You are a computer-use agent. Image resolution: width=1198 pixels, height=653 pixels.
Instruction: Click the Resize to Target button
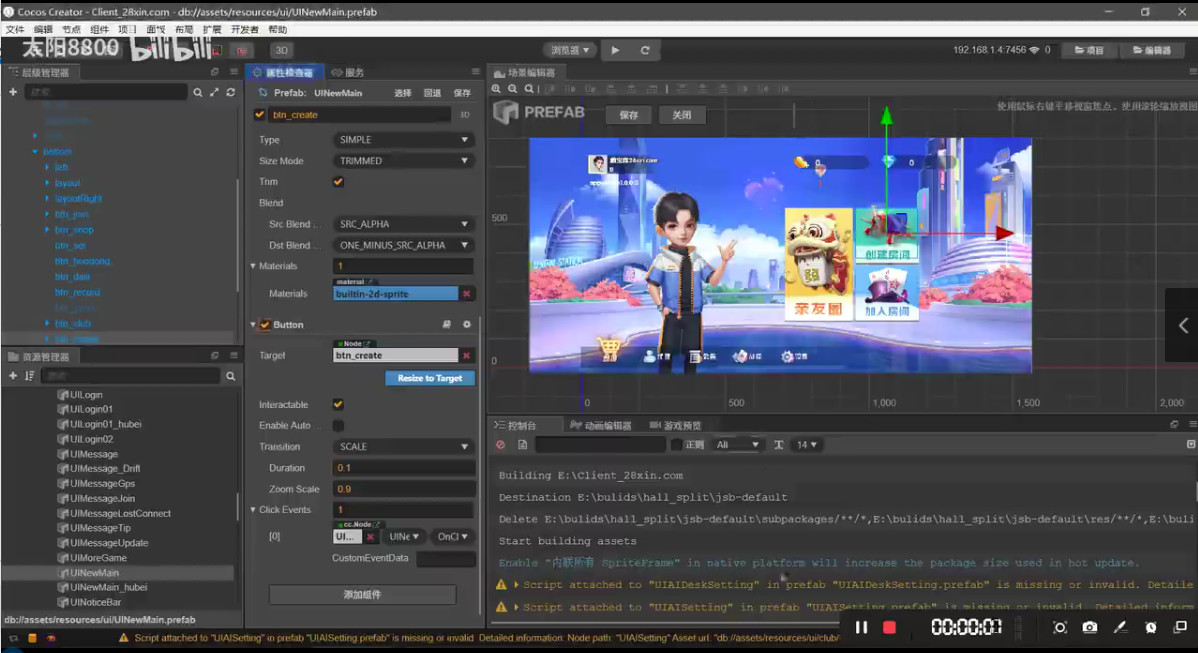pyautogui.click(x=429, y=378)
